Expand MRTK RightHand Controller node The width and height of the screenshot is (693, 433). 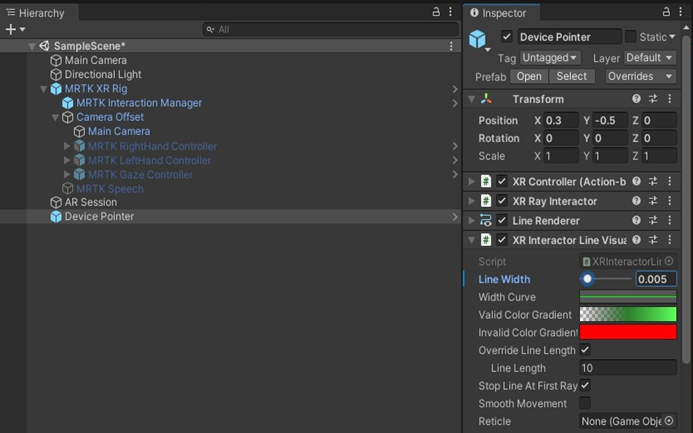coord(67,146)
